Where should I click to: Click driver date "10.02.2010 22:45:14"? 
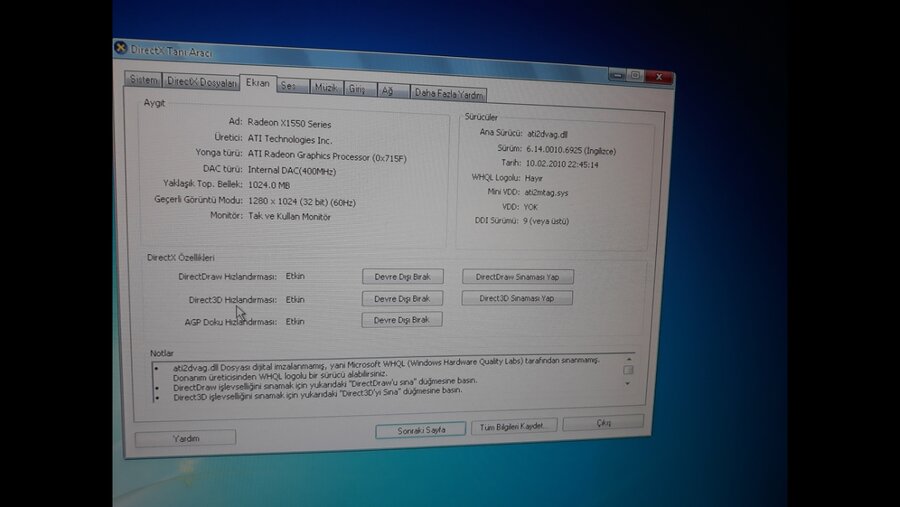562,164
